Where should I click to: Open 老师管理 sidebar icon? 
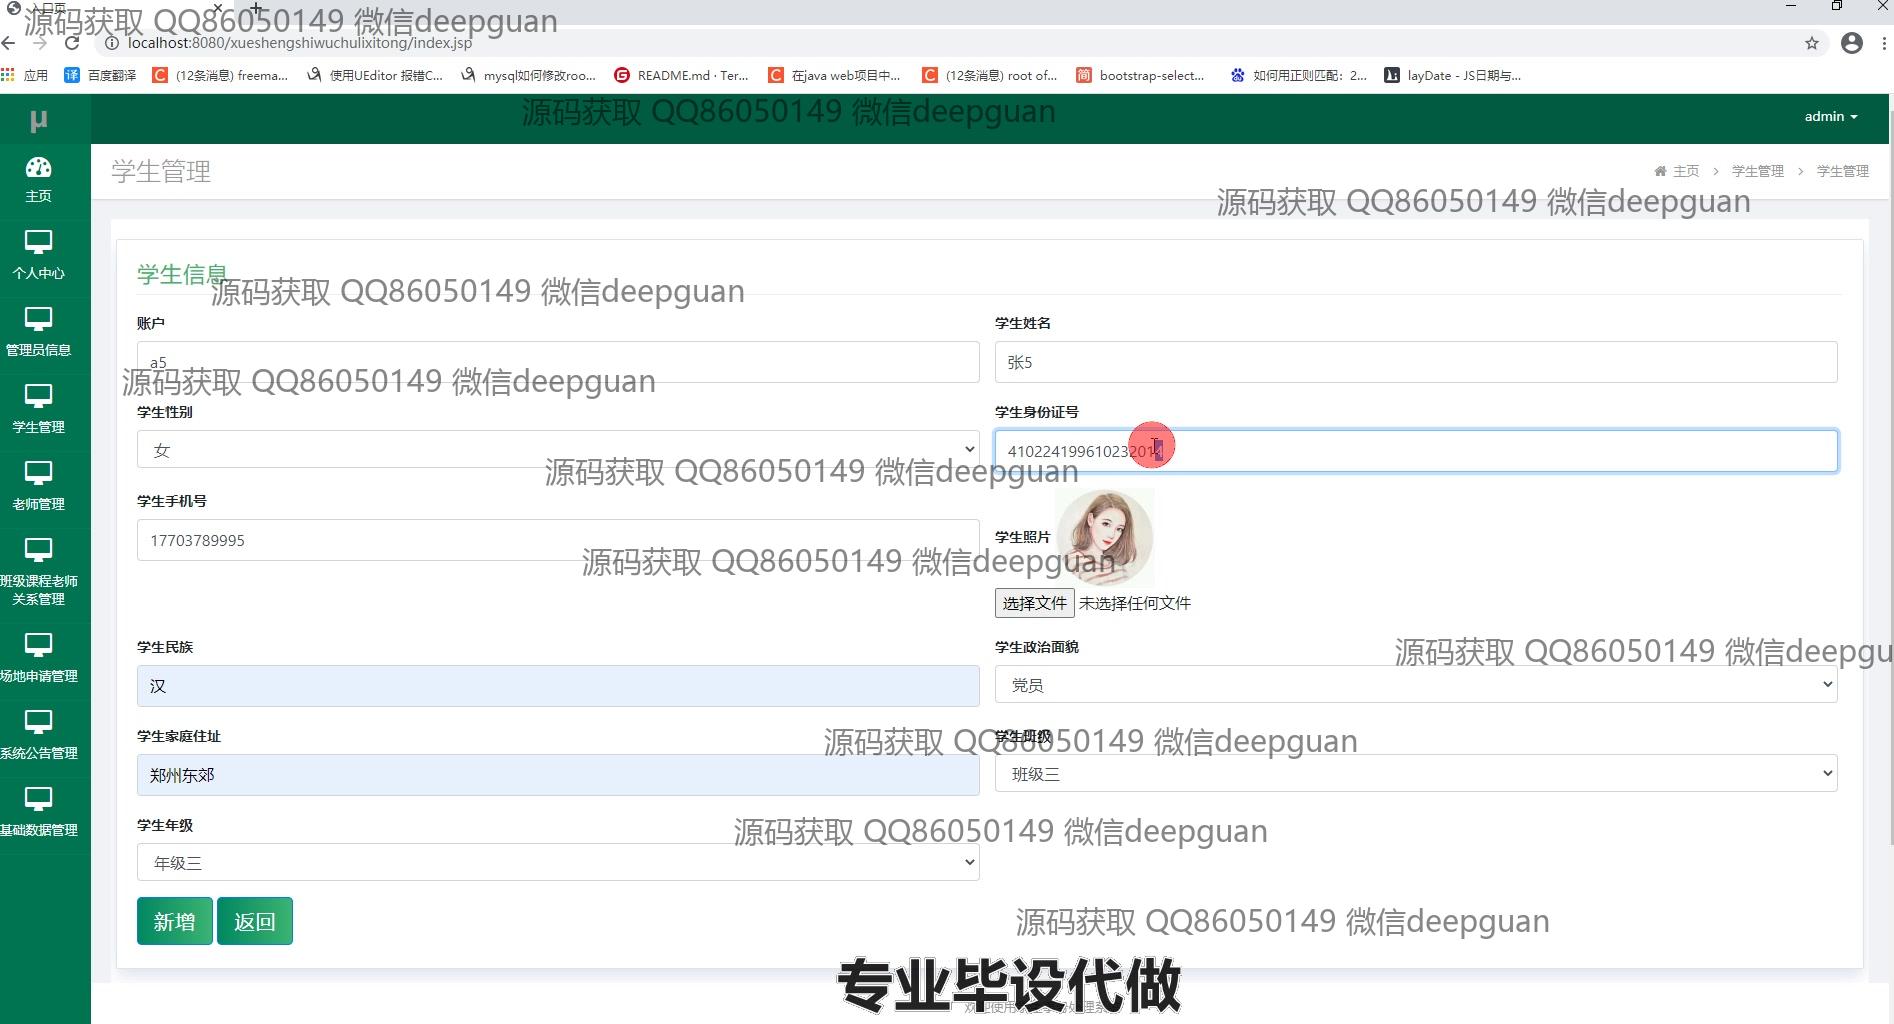tap(38, 474)
